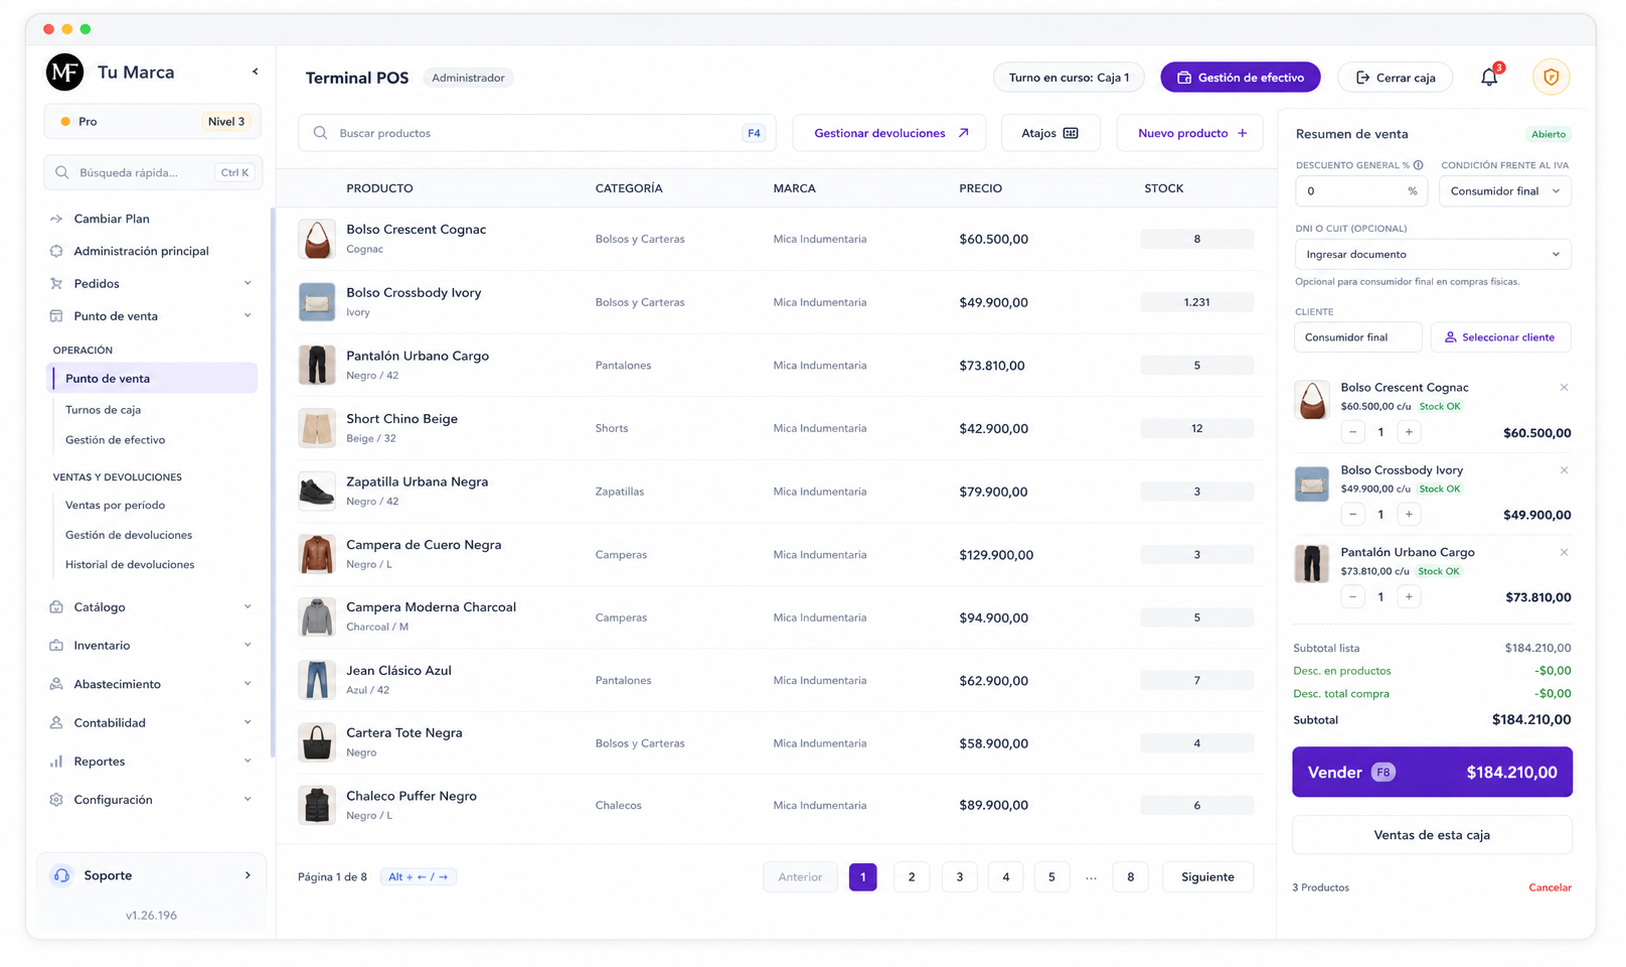
Task: Click the purple Gestión de efectivo button
Action: click(1240, 77)
